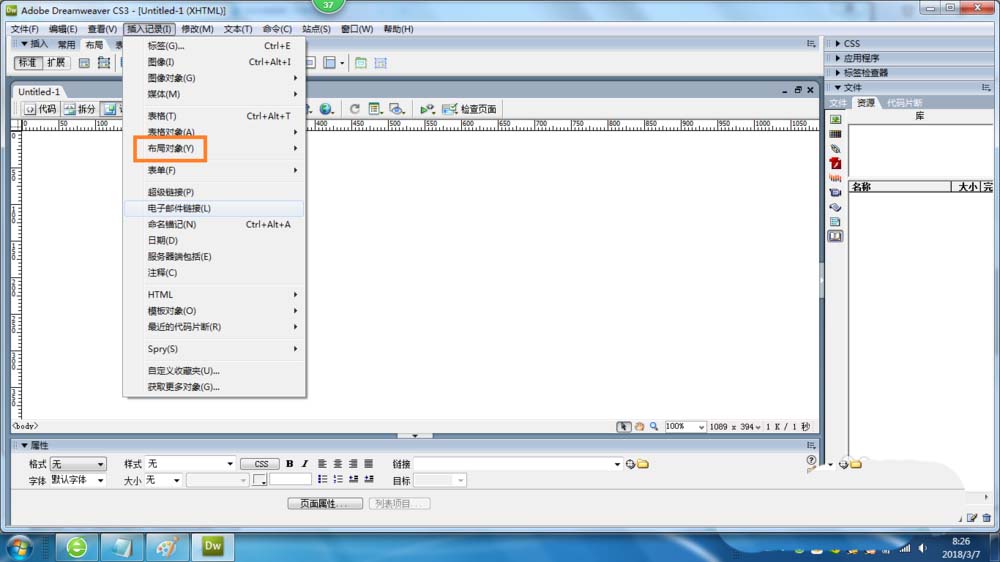The width and height of the screenshot is (1000, 562).
Task: Toggle align left button
Action: (322, 464)
